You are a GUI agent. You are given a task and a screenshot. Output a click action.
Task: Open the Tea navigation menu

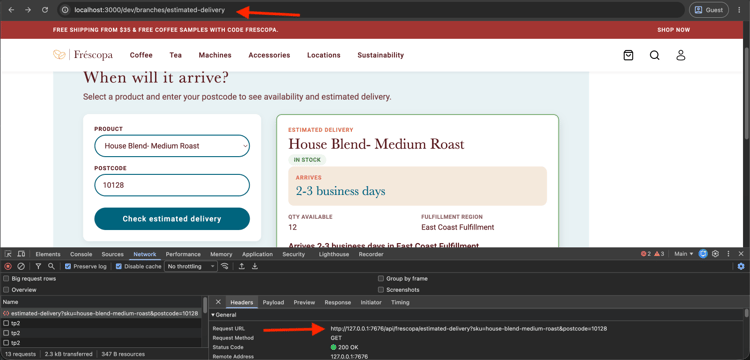point(176,55)
